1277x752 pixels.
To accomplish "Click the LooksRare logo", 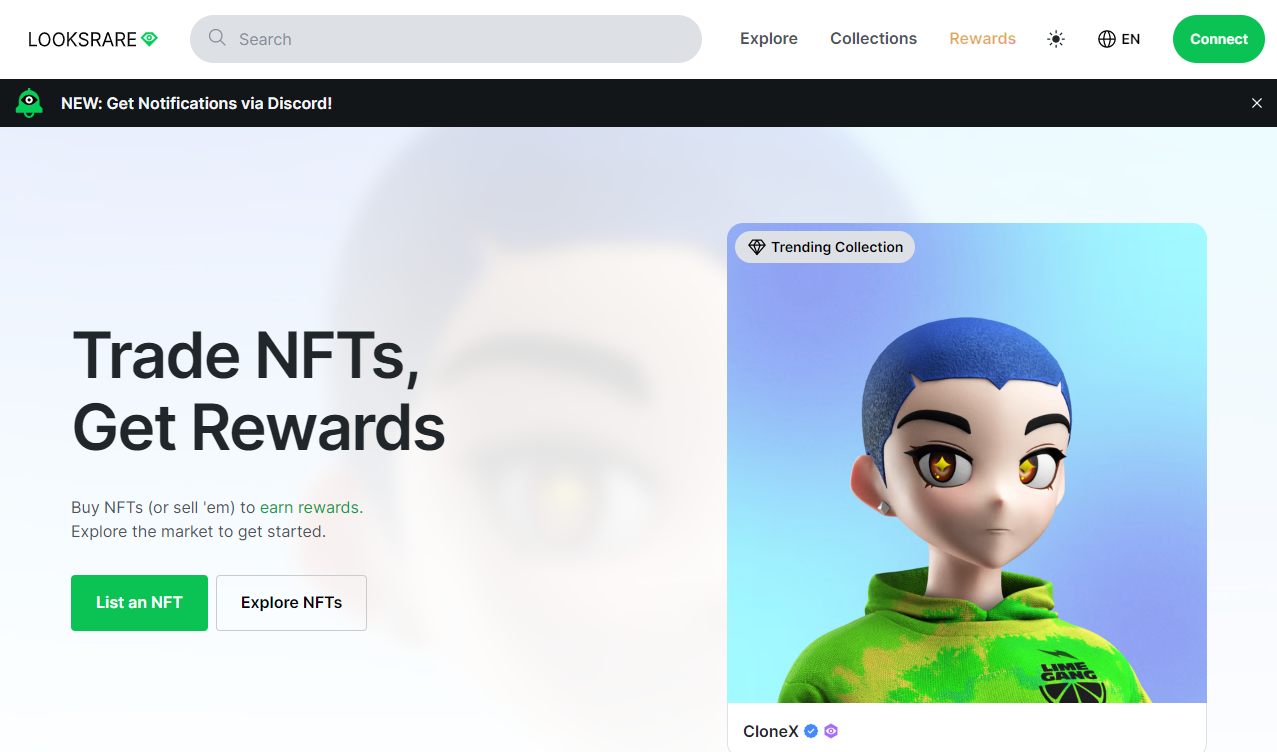I will click(x=93, y=39).
